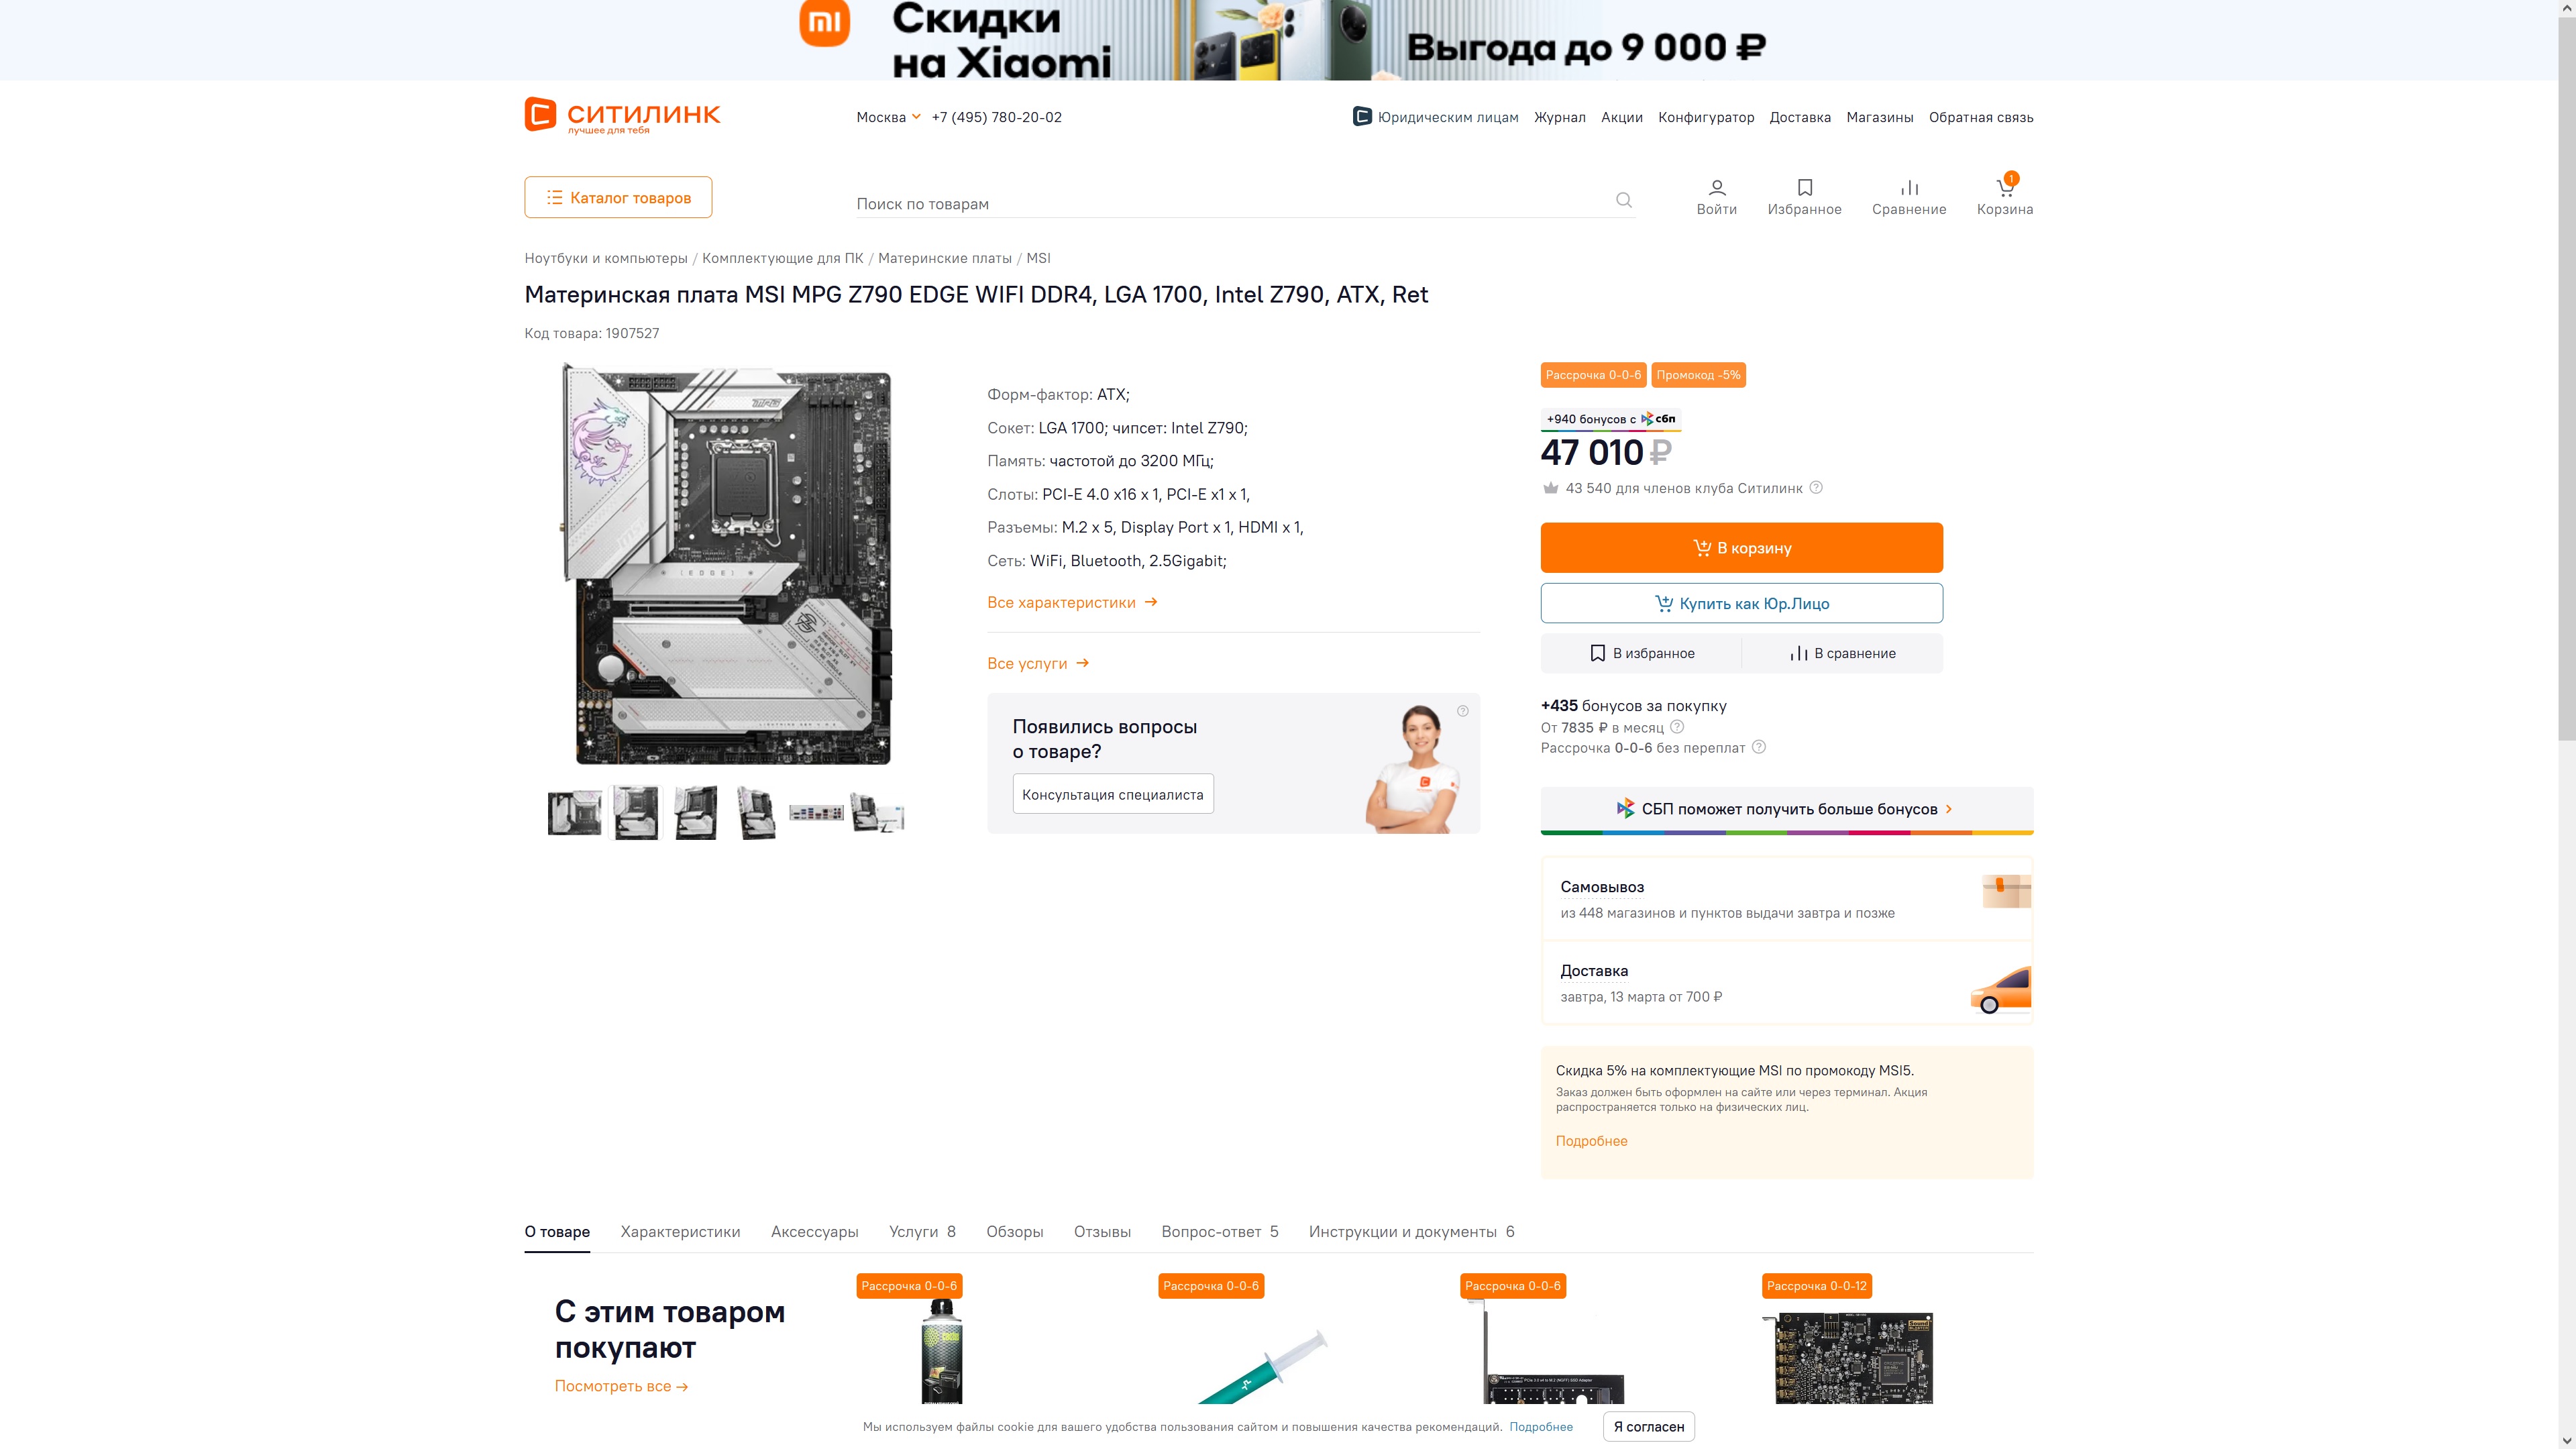Open the Каталог товаров menu
This screenshot has height=1449, width=2576.
coord(618,197)
